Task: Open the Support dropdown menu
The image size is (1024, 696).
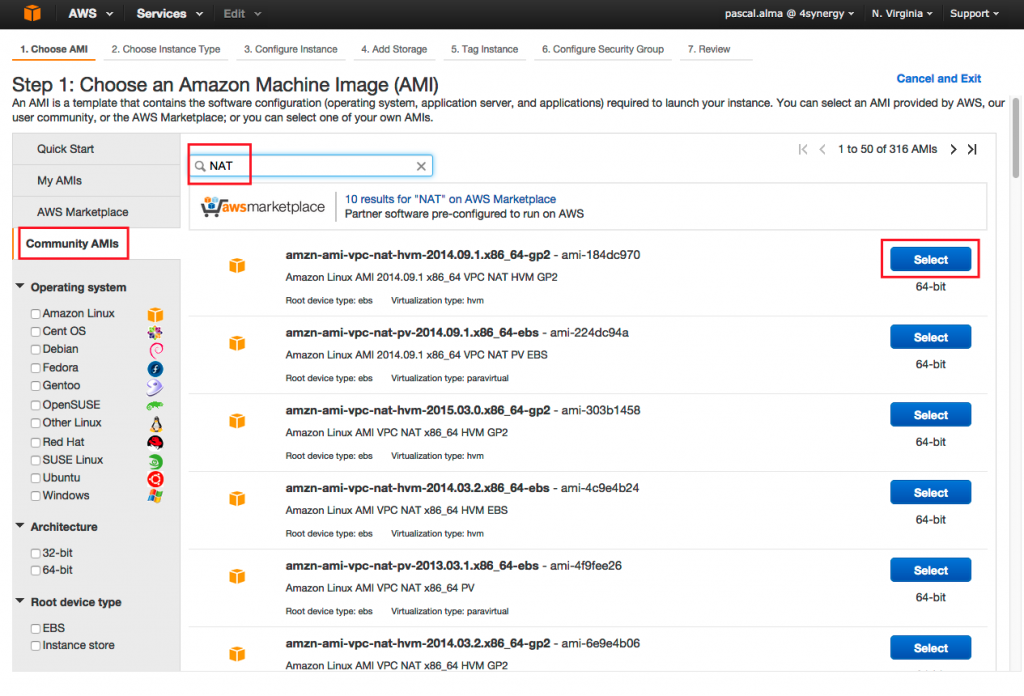Action: pos(974,13)
